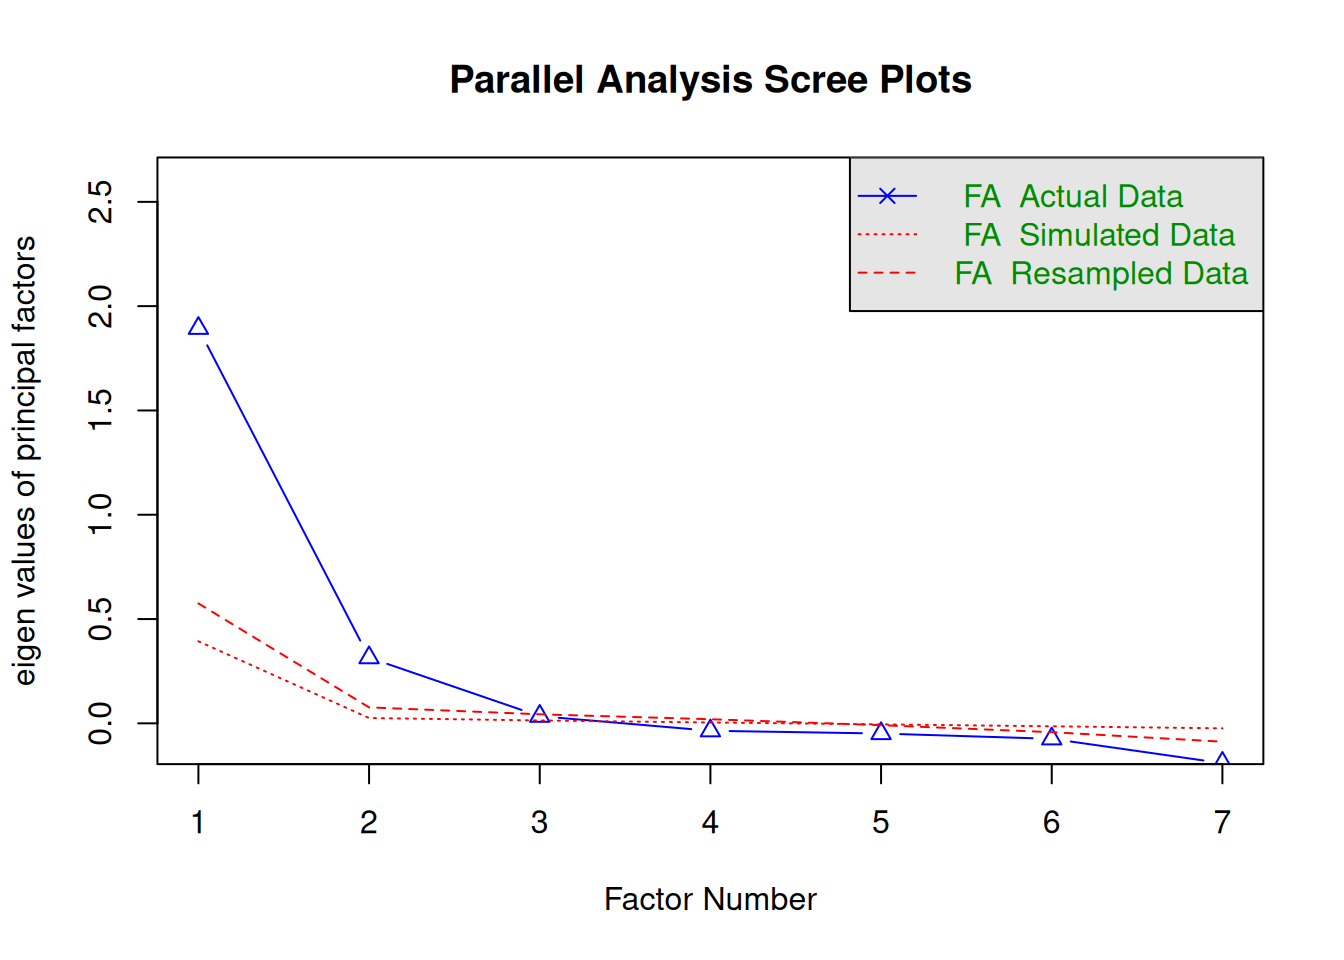Screen dimensions: 1344x960
Task: Click the triangle marker at factor 4
Action: coord(710,729)
